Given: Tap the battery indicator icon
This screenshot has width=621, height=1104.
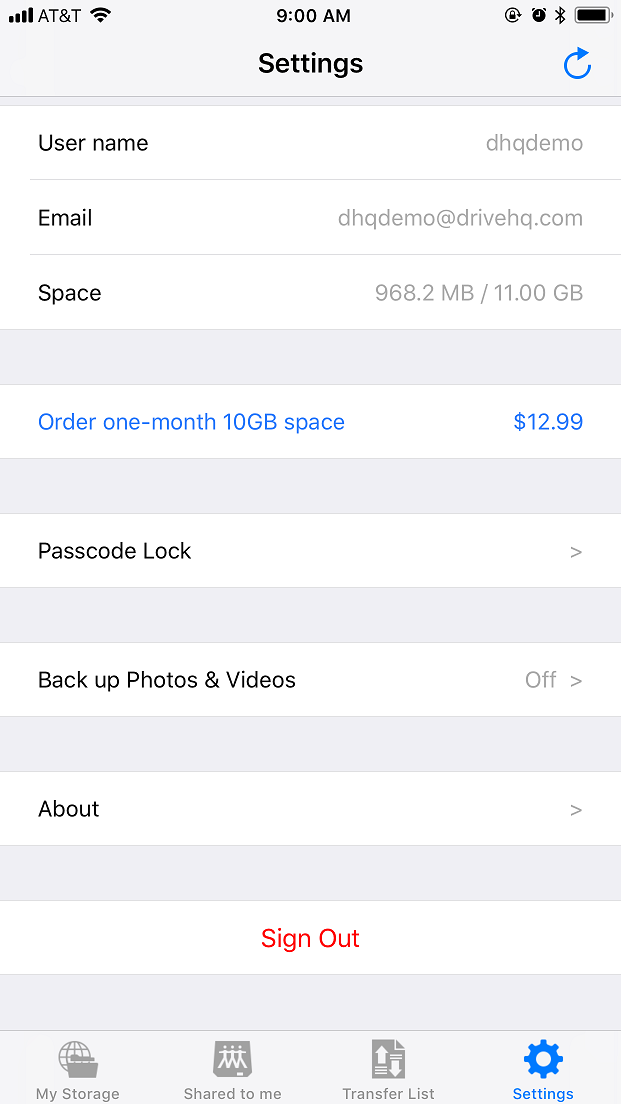Looking at the screenshot, I should point(592,15).
